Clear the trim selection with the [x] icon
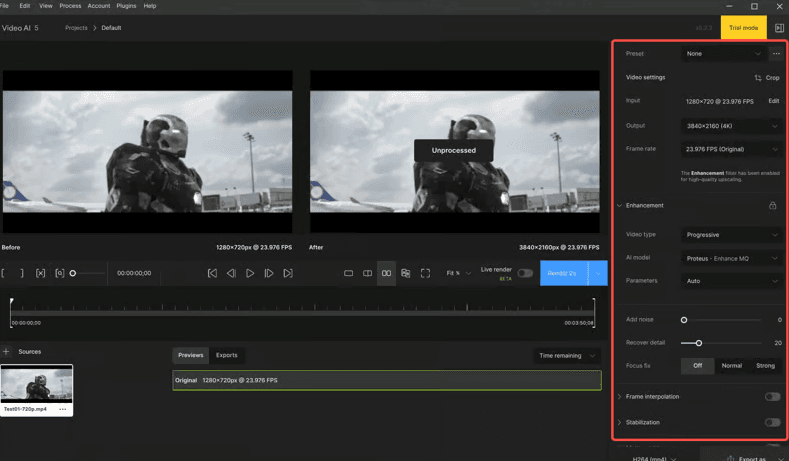Viewport: 789px width, 461px height. 40,273
